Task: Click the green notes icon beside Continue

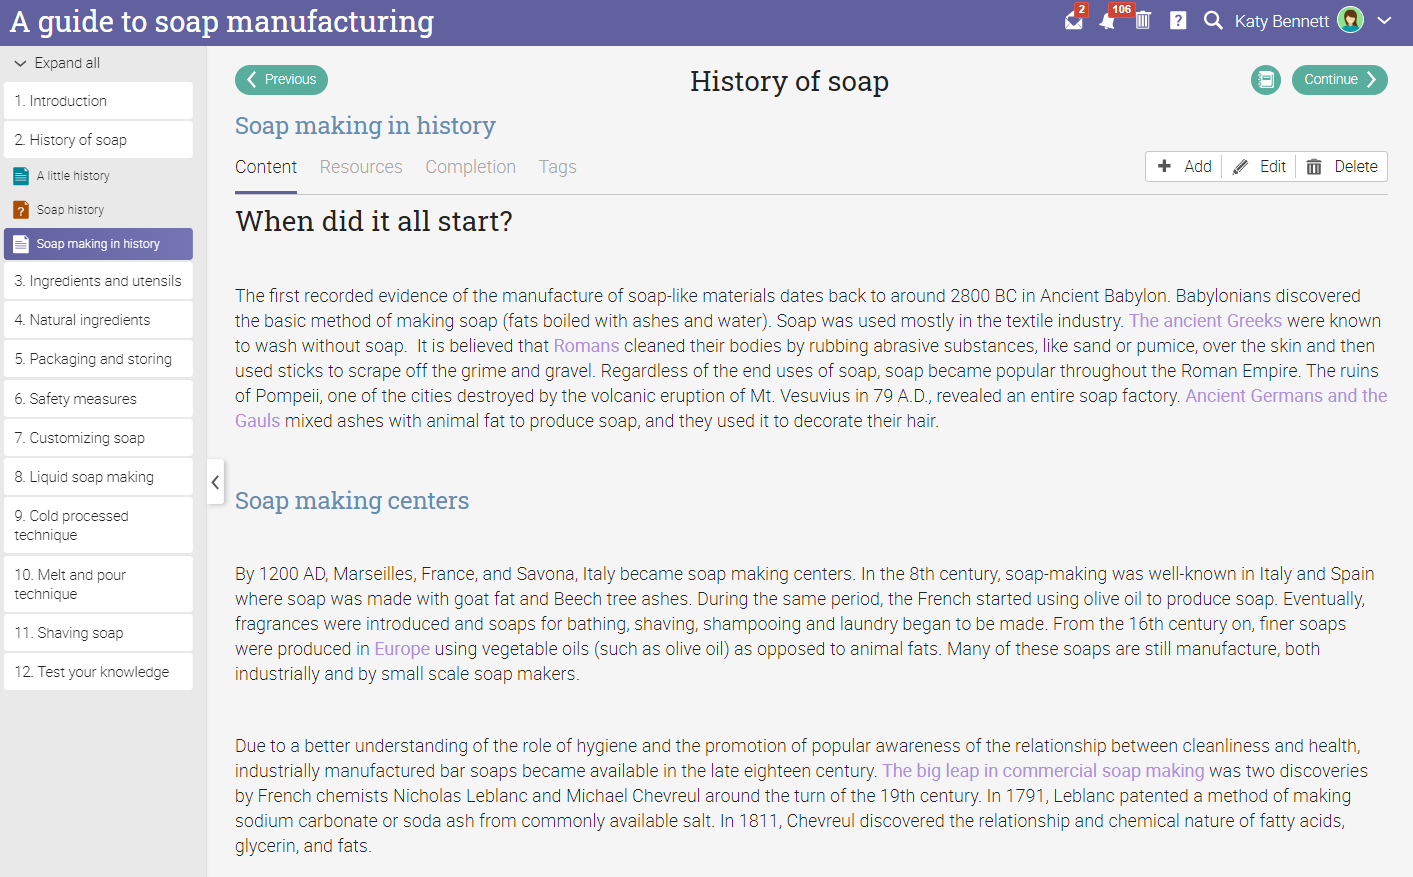Action: 1265,80
